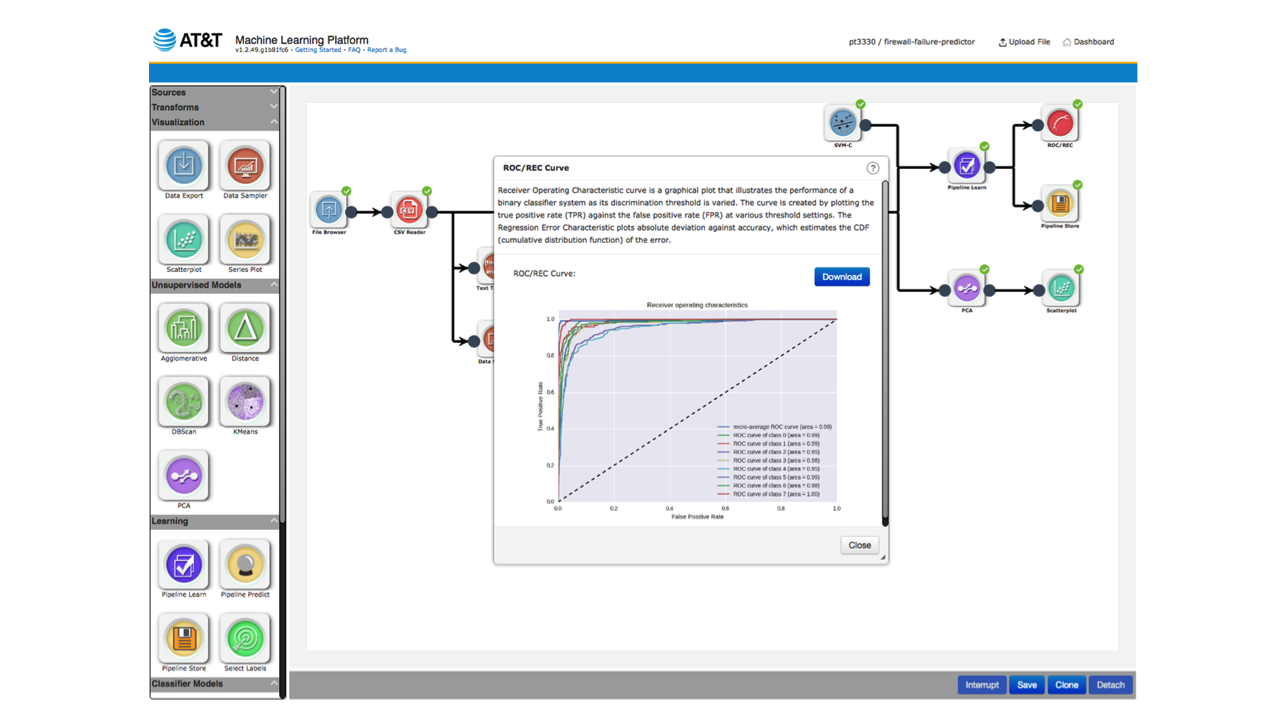This screenshot has width=1287, height=724.
Task: Pick the KMeans model icon
Action: (x=245, y=402)
